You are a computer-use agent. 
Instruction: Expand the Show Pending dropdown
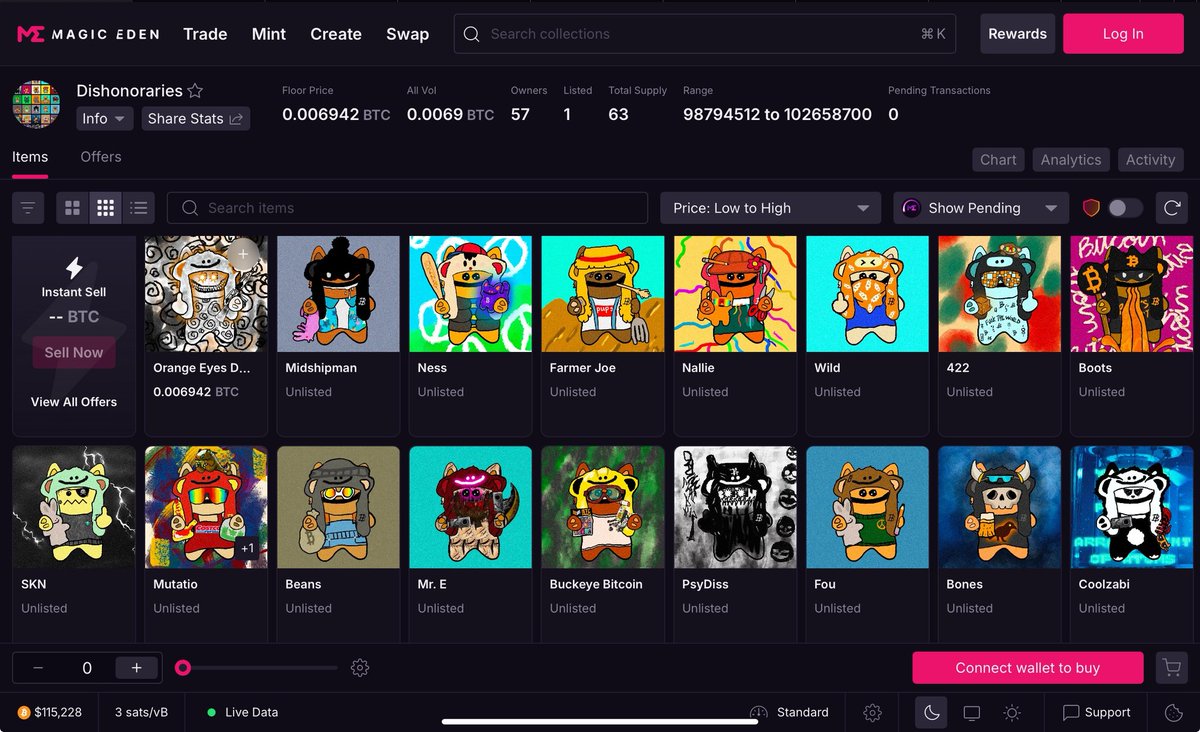tap(980, 207)
